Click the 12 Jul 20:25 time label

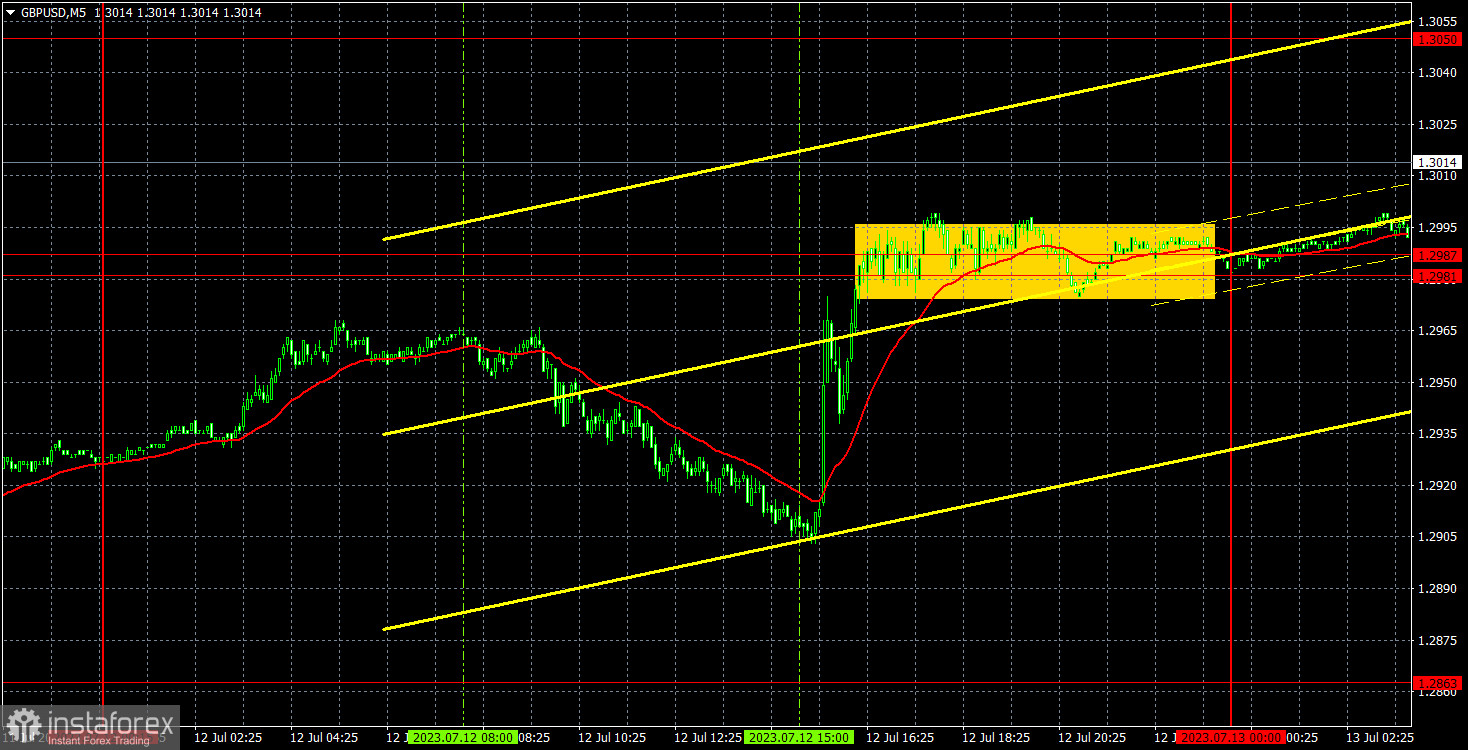tap(1092, 737)
